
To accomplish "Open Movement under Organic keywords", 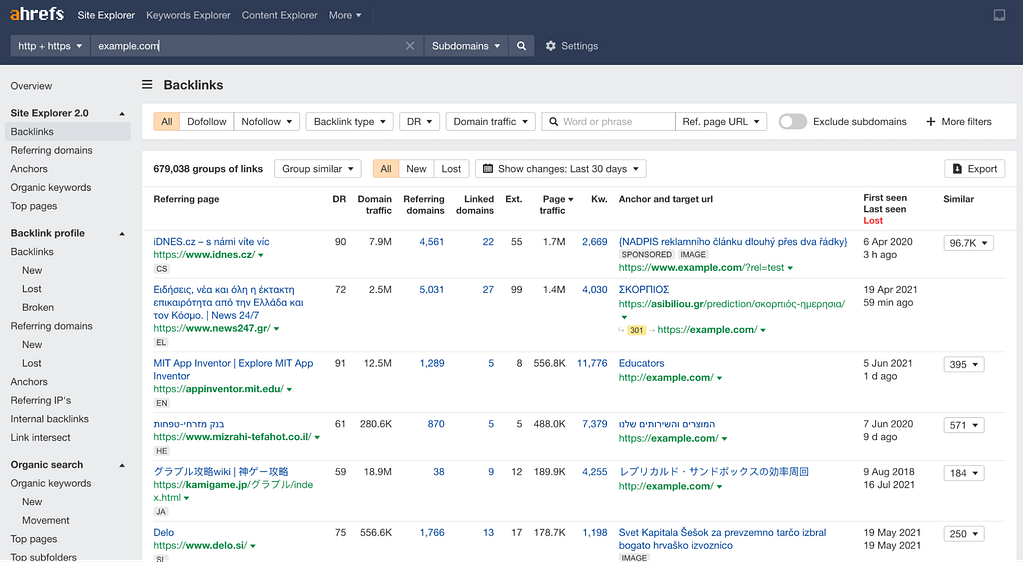I will tap(46, 521).
